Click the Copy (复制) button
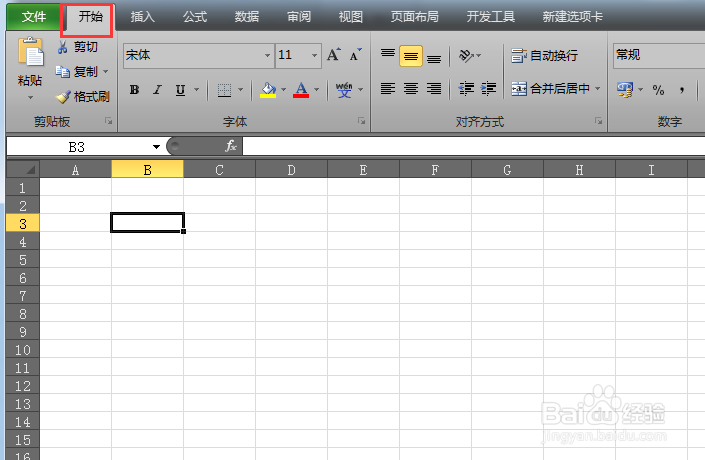Image resolution: width=705 pixels, height=460 pixels. 76,71
